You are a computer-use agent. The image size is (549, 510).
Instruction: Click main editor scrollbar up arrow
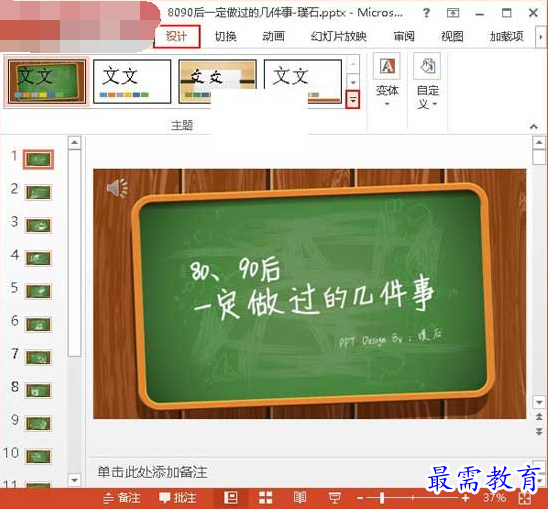pyautogui.click(x=539, y=142)
